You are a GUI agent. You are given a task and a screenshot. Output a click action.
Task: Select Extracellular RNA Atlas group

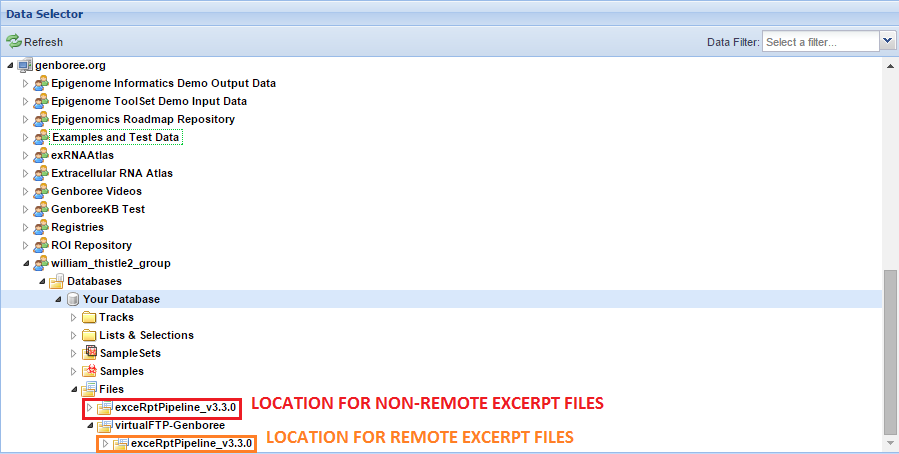(x=111, y=173)
